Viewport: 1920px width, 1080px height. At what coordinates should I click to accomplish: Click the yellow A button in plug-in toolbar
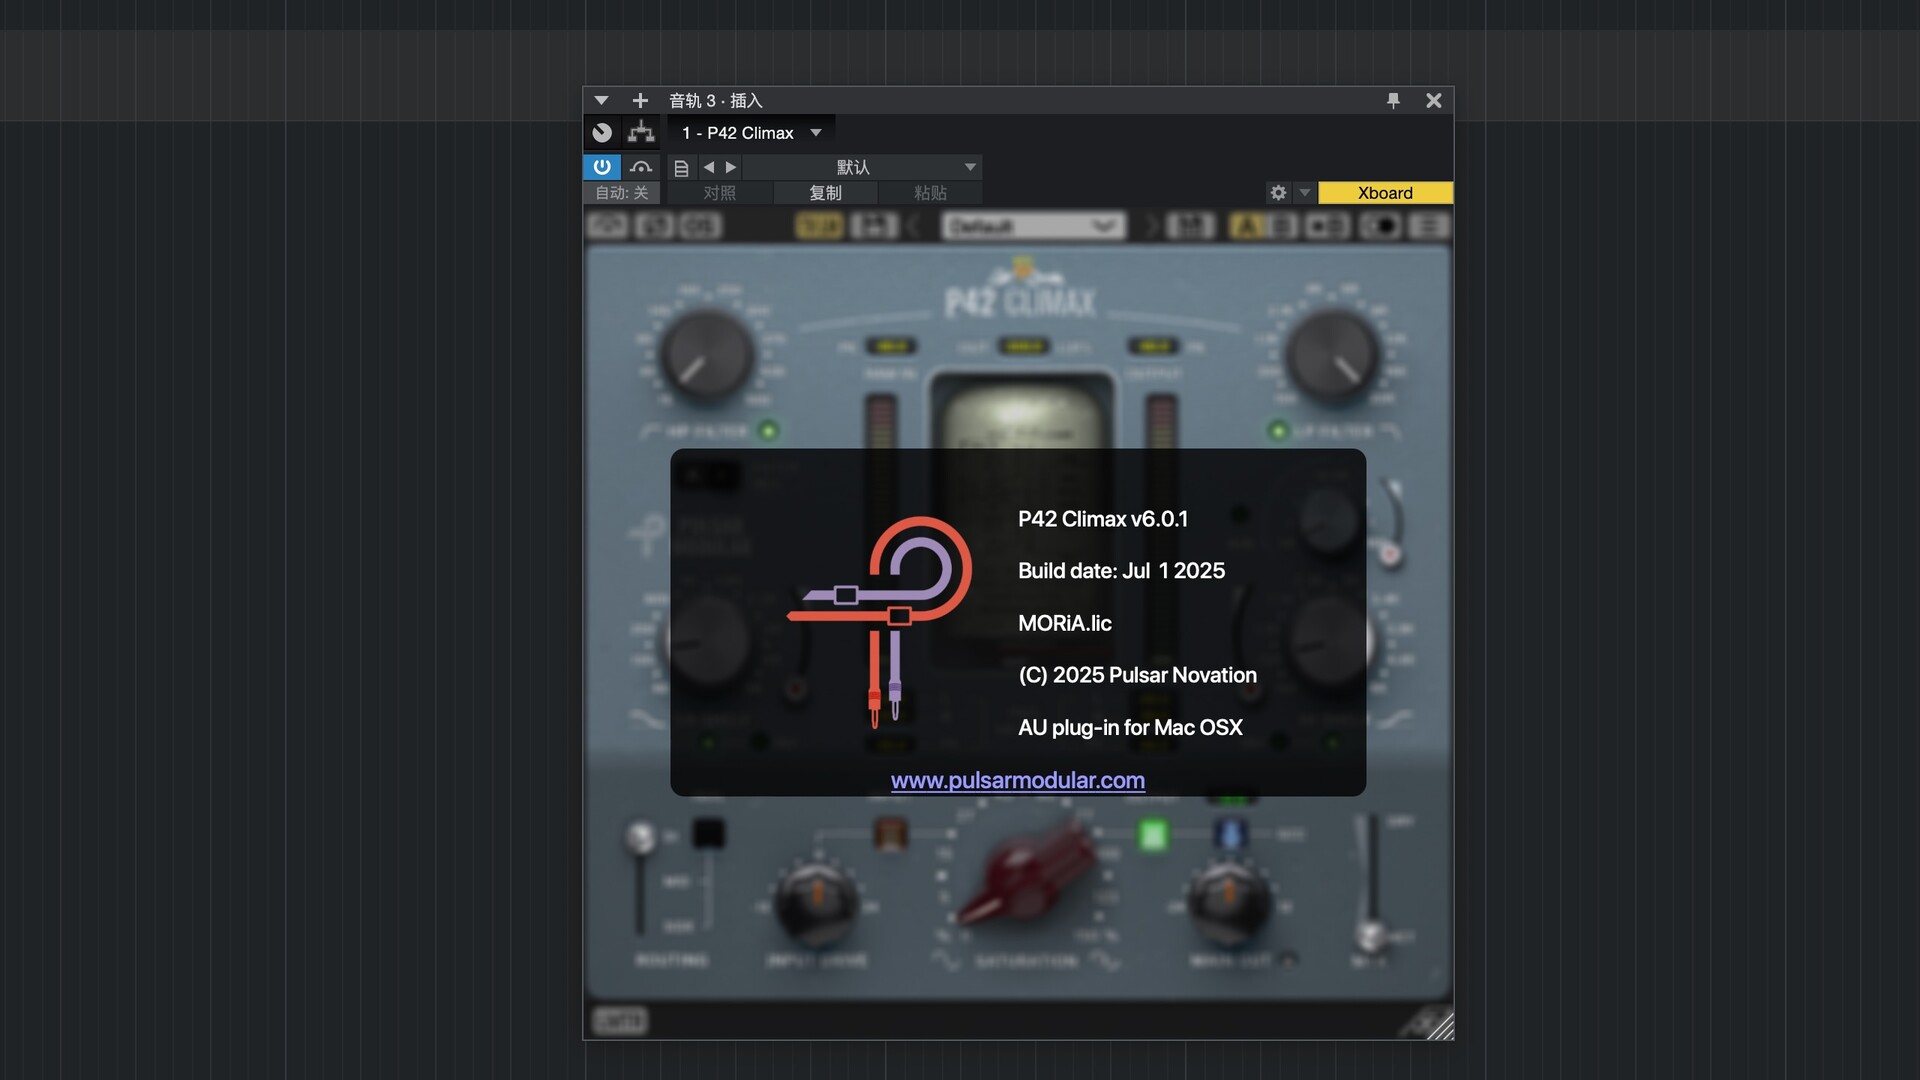coord(1247,226)
